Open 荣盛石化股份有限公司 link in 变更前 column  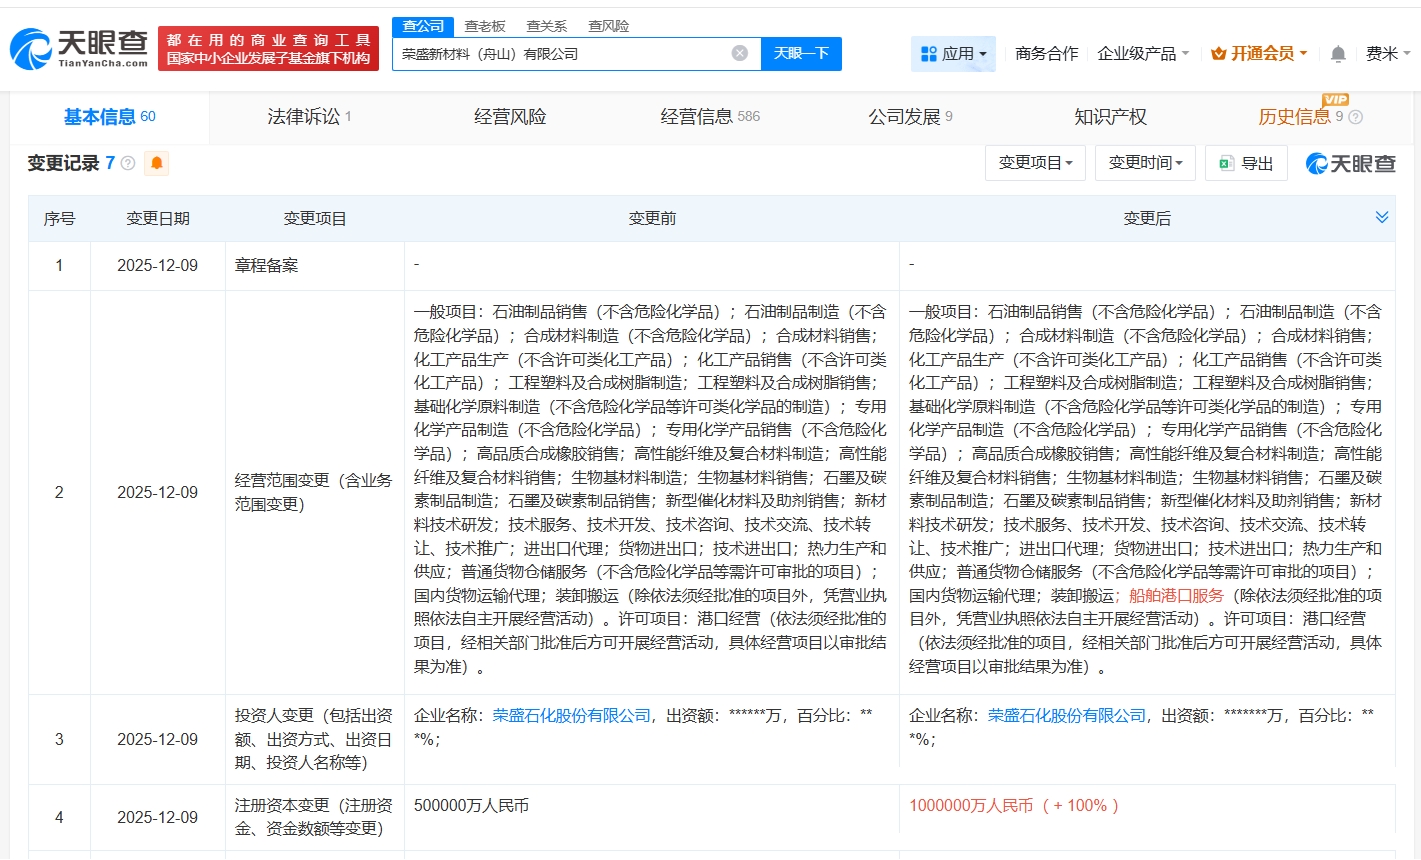(571, 716)
